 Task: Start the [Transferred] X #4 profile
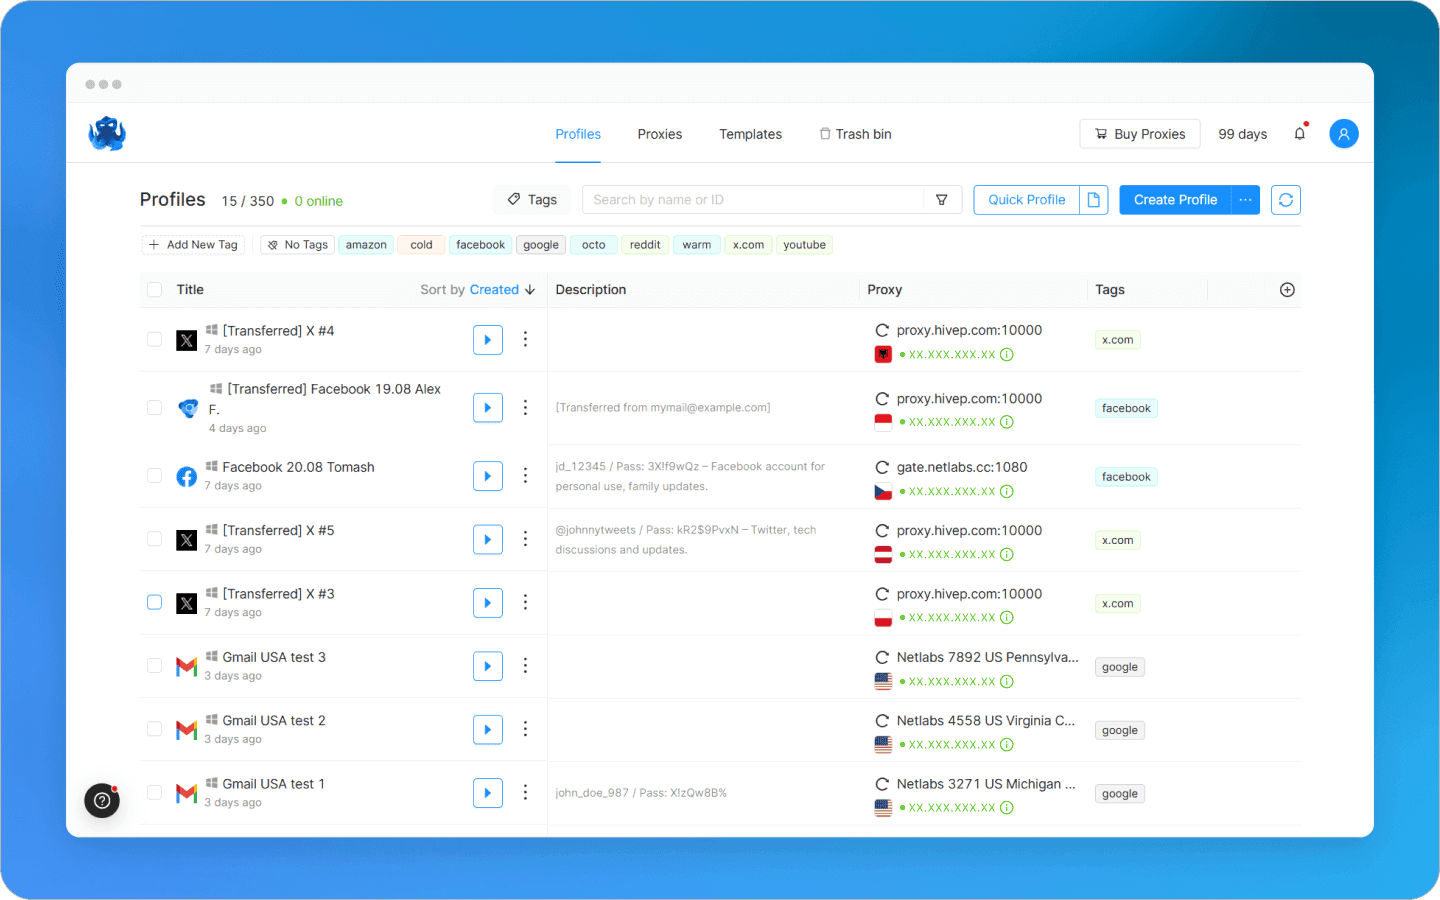pos(488,340)
